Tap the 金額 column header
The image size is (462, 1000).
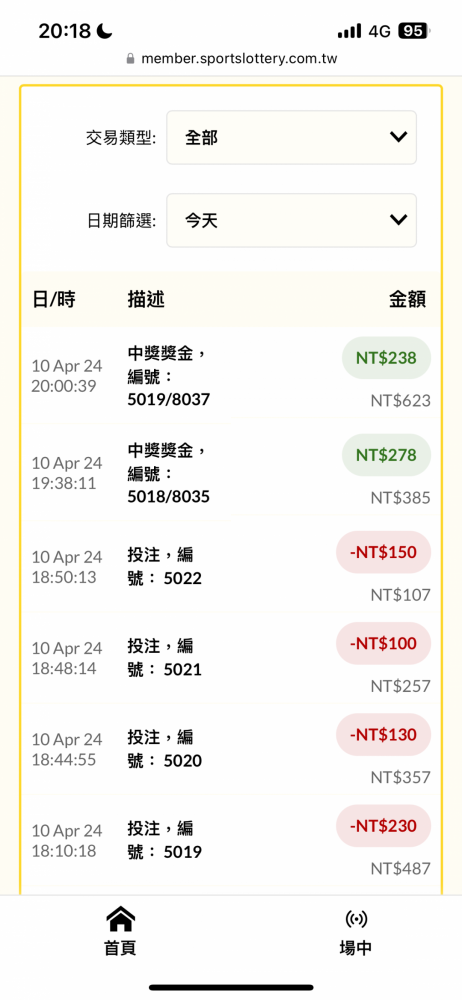pyautogui.click(x=408, y=300)
